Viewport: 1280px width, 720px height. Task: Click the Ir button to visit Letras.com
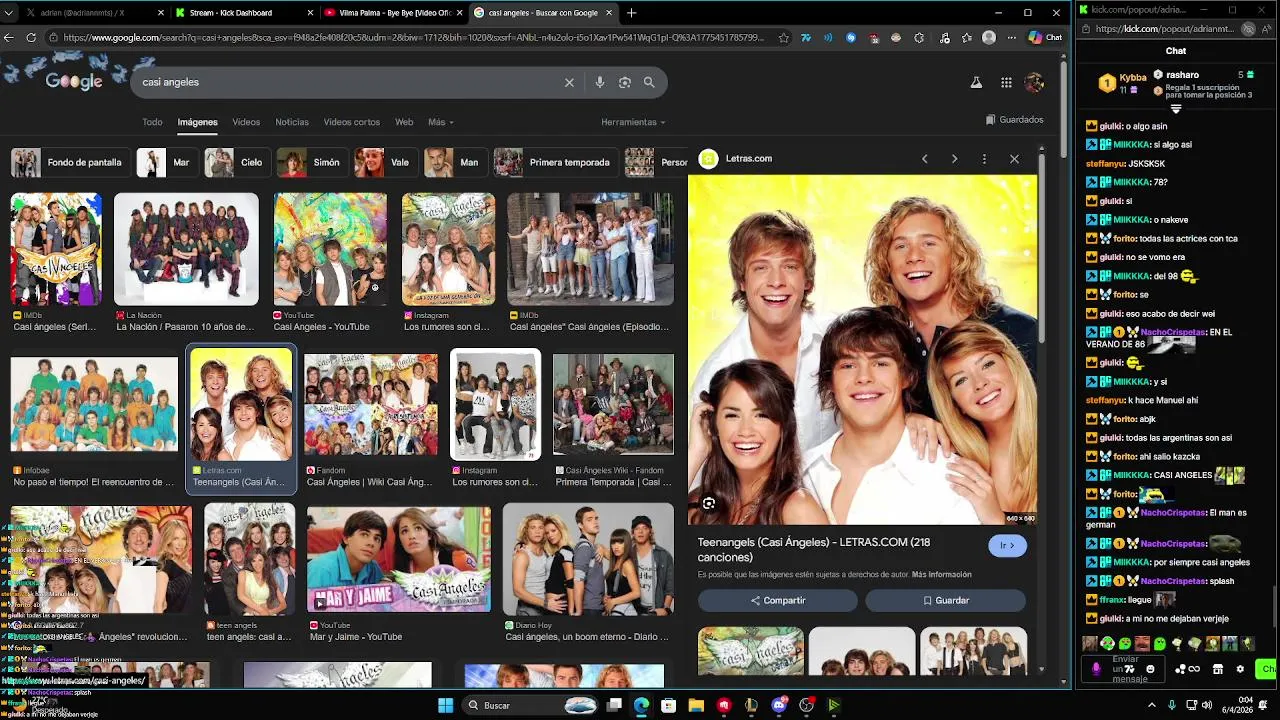1007,545
